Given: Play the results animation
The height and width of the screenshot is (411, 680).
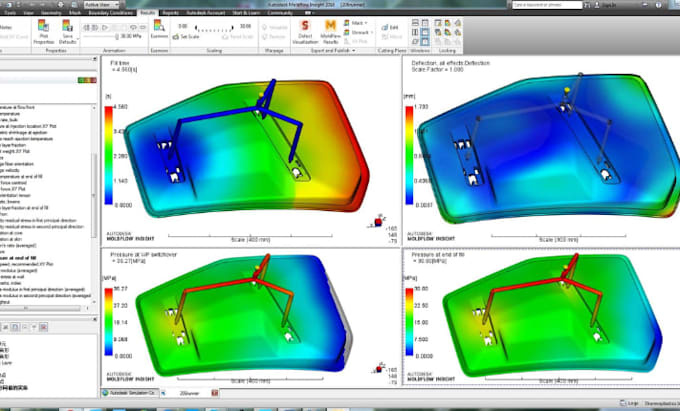Looking at the screenshot, I should [105, 27].
